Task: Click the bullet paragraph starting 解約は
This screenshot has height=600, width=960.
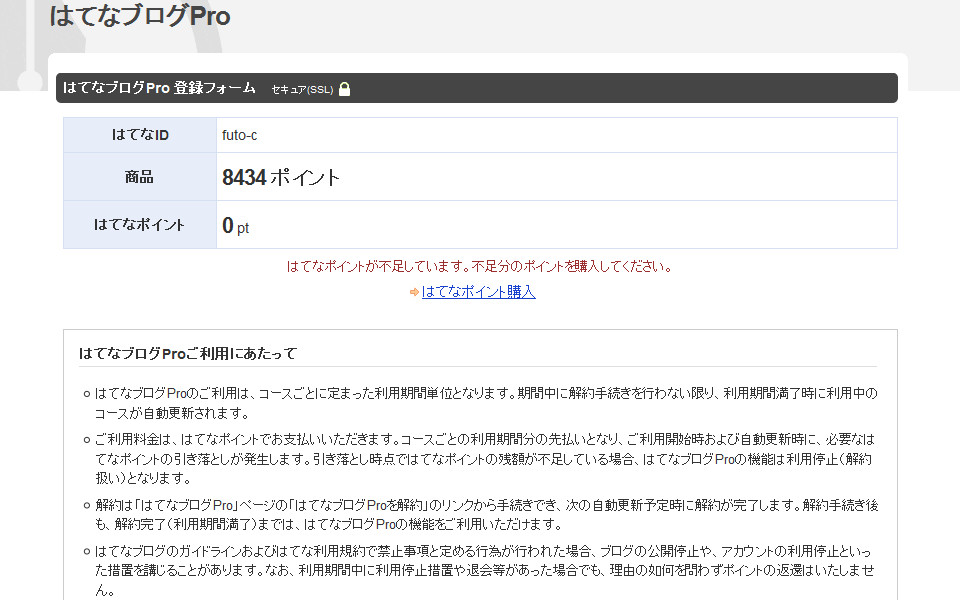Action: click(486, 514)
